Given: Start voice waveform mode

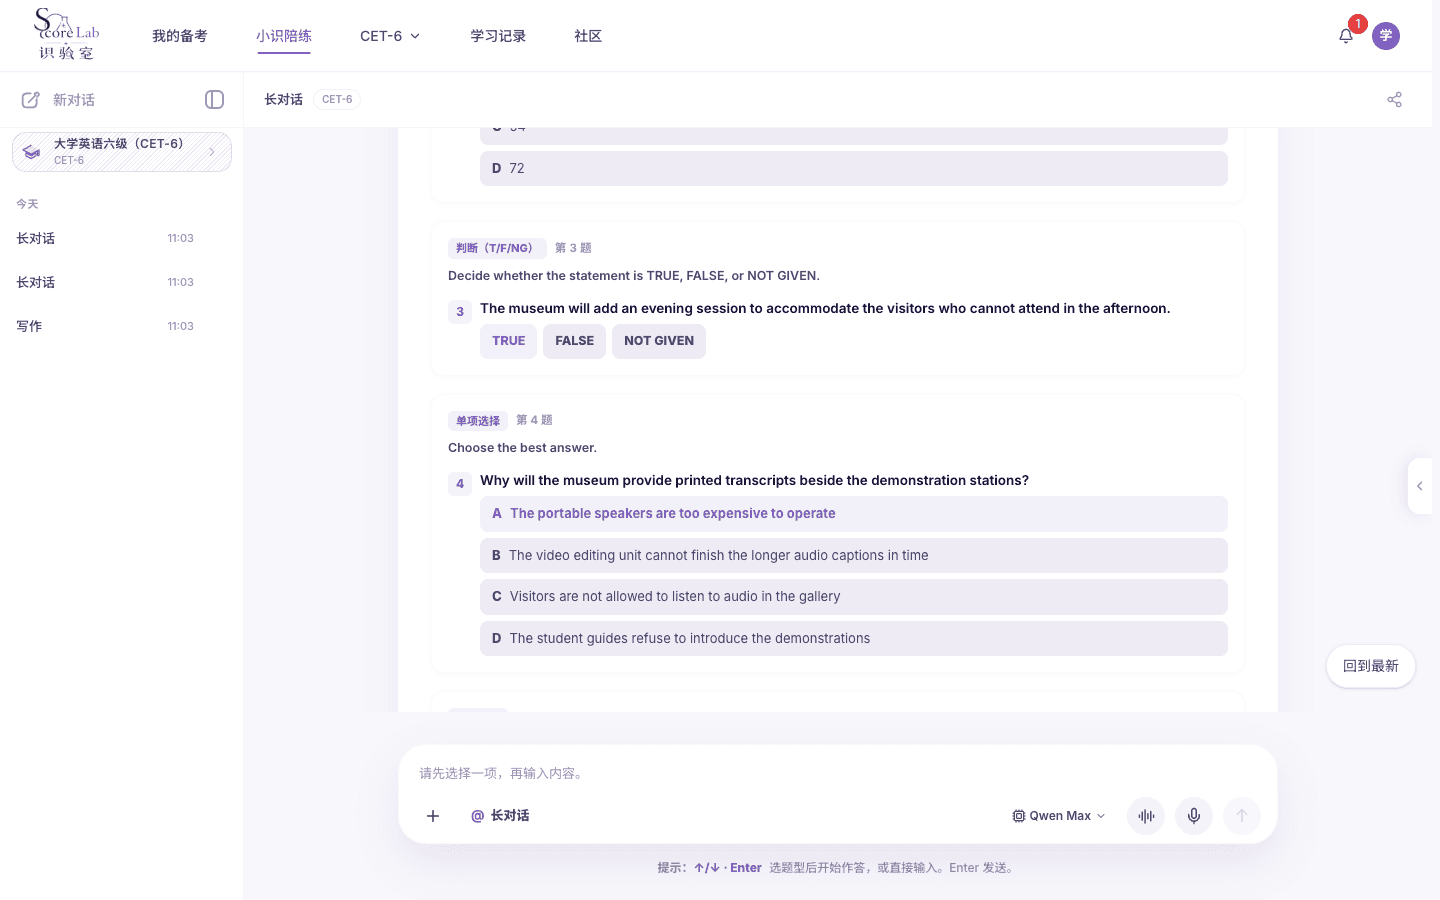Looking at the screenshot, I should pos(1146,816).
